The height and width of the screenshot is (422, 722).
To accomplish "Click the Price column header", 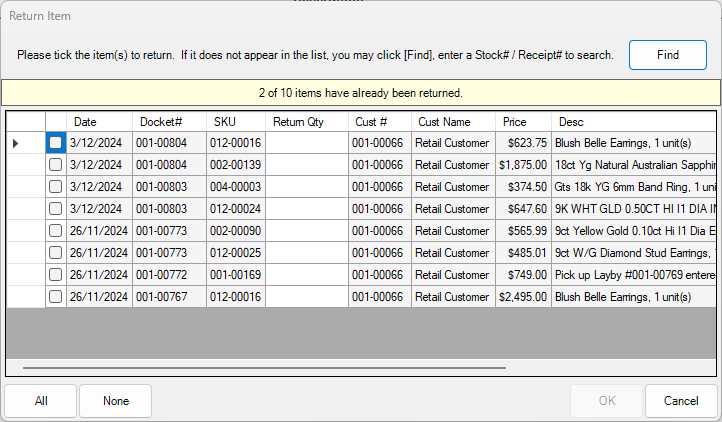I will pyautogui.click(x=524, y=122).
